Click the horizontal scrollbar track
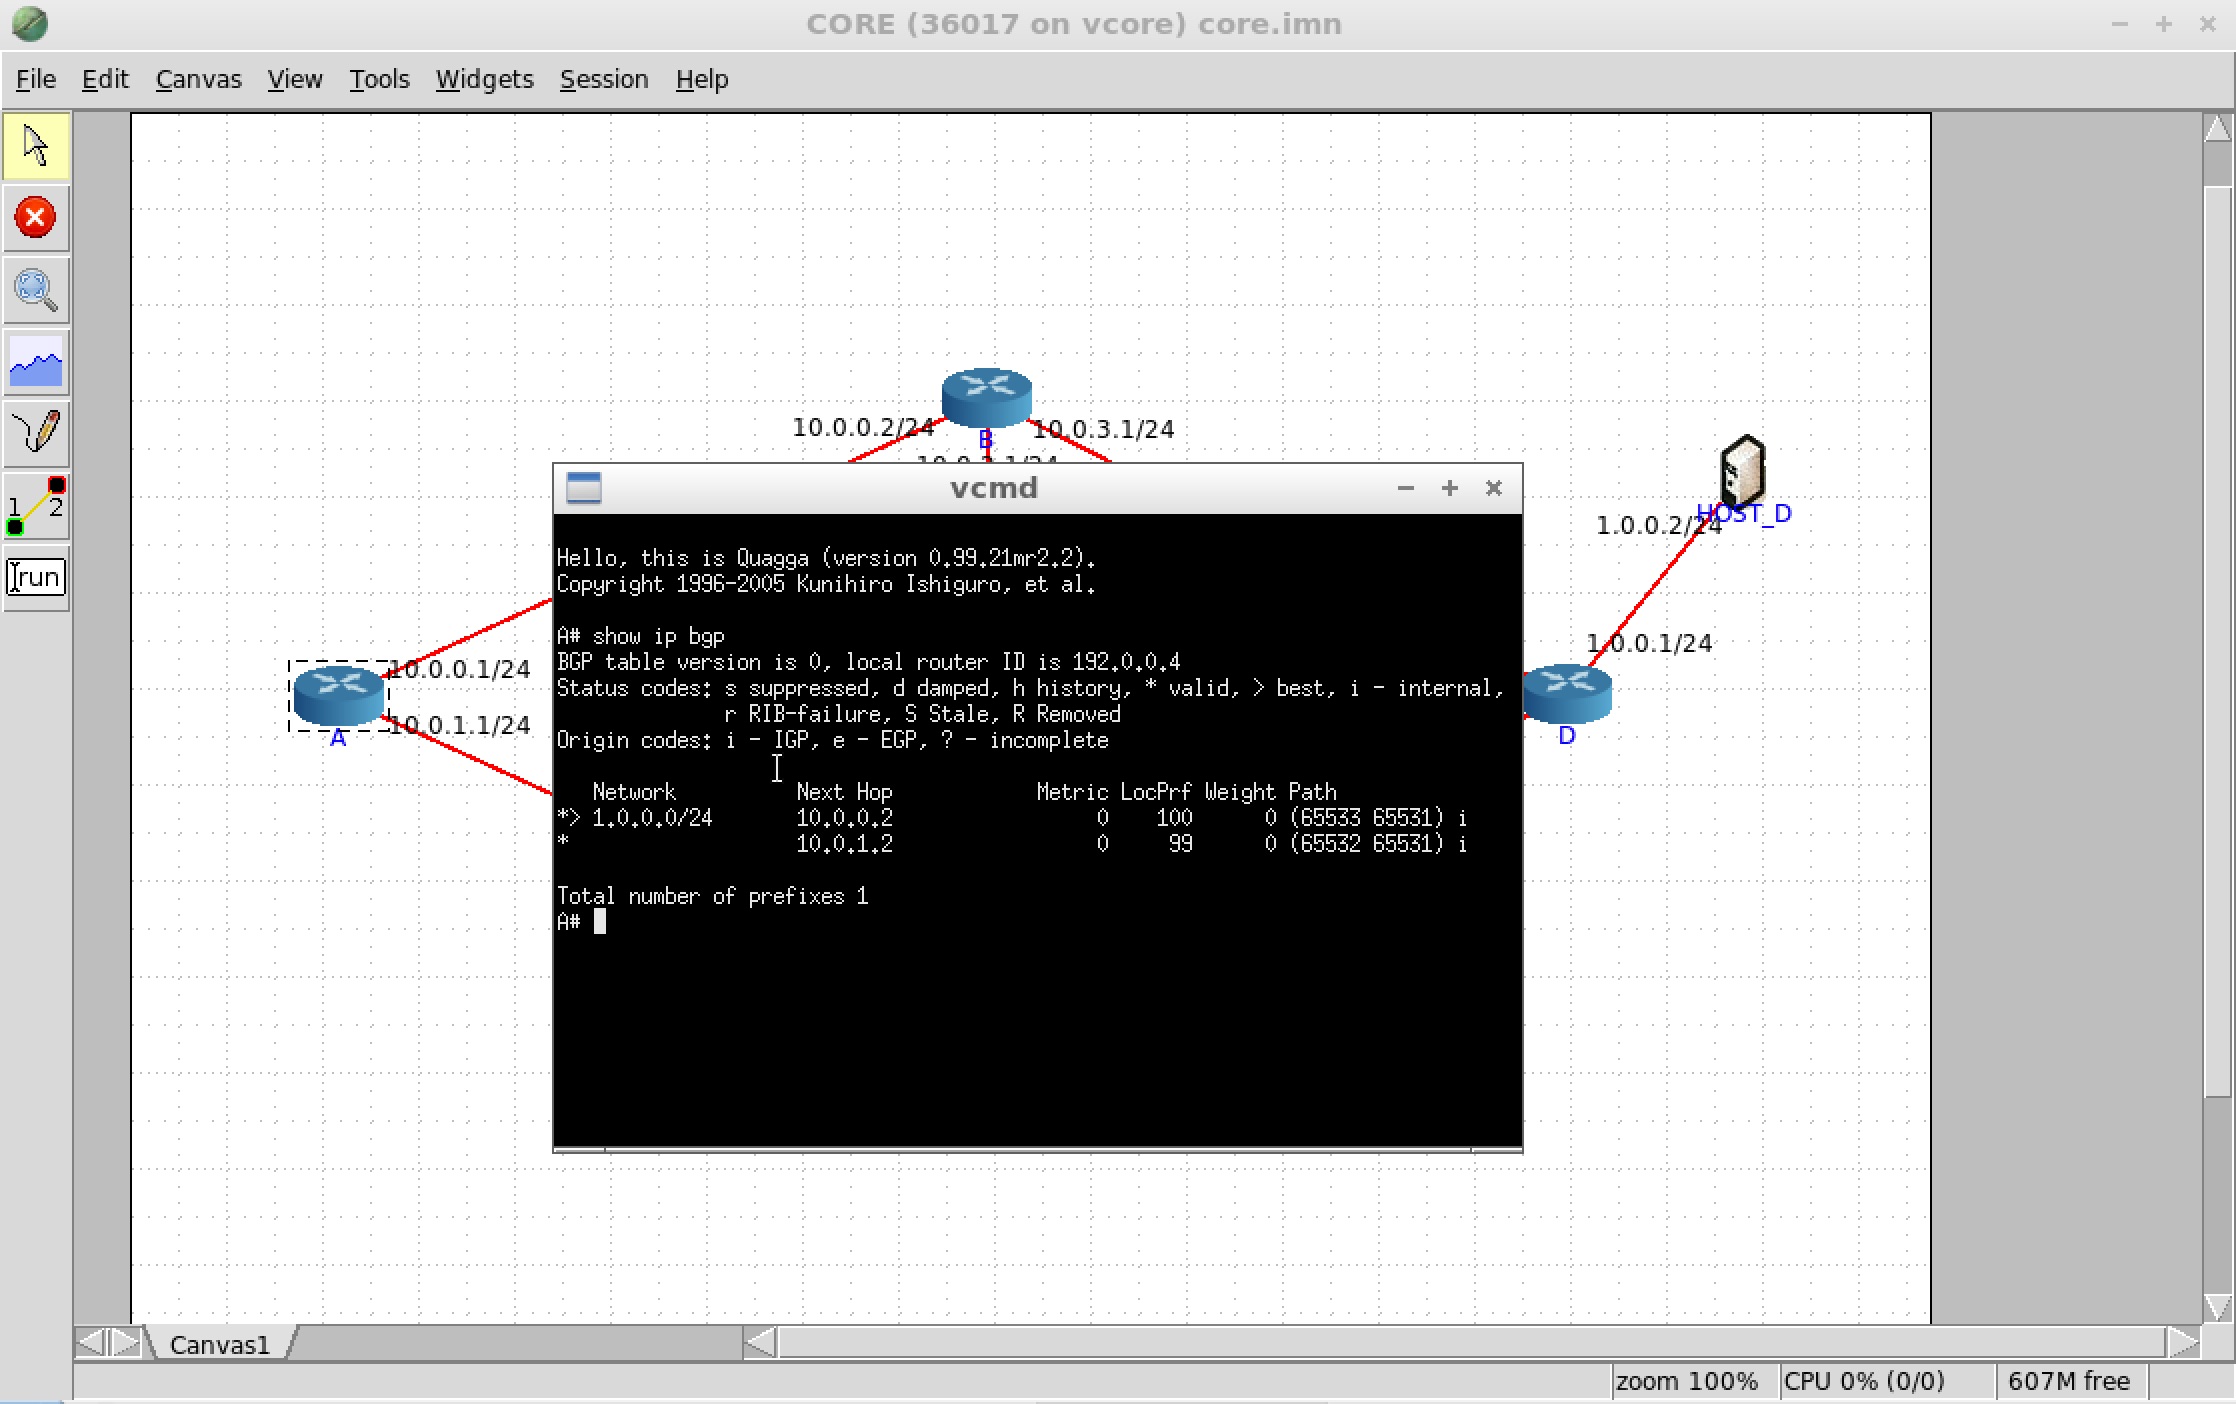Image resolution: width=2236 pixels, height=1404 pixels. 1472,1342
